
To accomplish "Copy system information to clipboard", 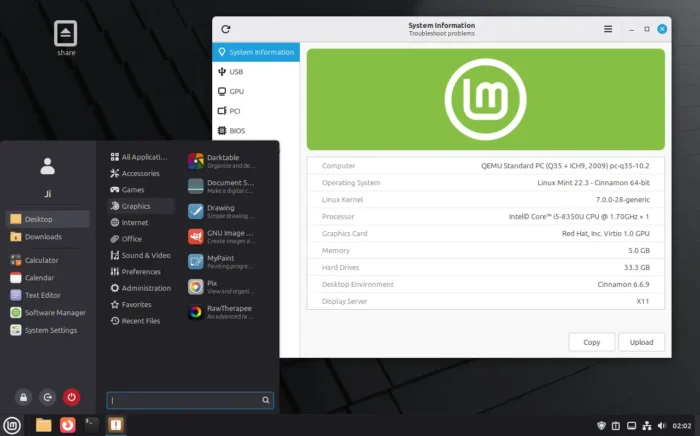I will (x=592, y=342).
